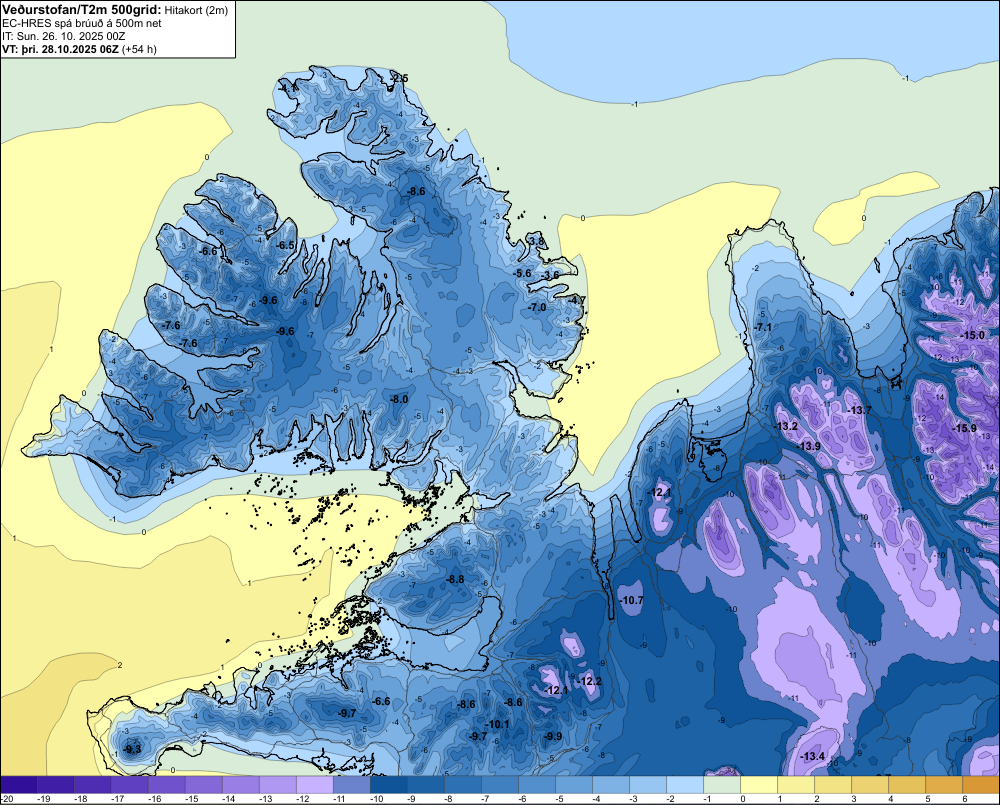Click the 'VT: þri. 28.10.2025 06Z' valid time
This screenshot has height=805, width=1000.
(x=60, y=49)
